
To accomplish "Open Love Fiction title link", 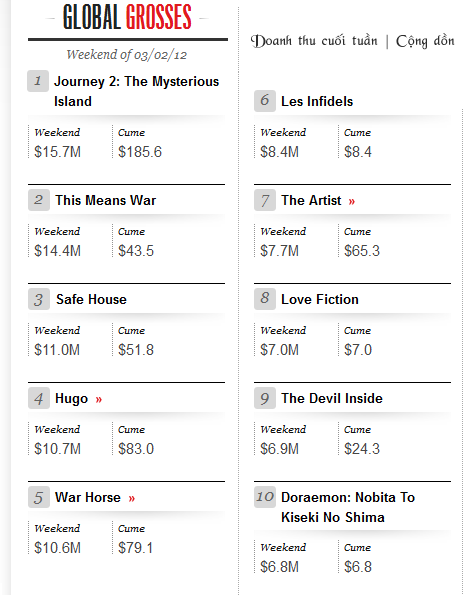I will click(x=320, y=299).
